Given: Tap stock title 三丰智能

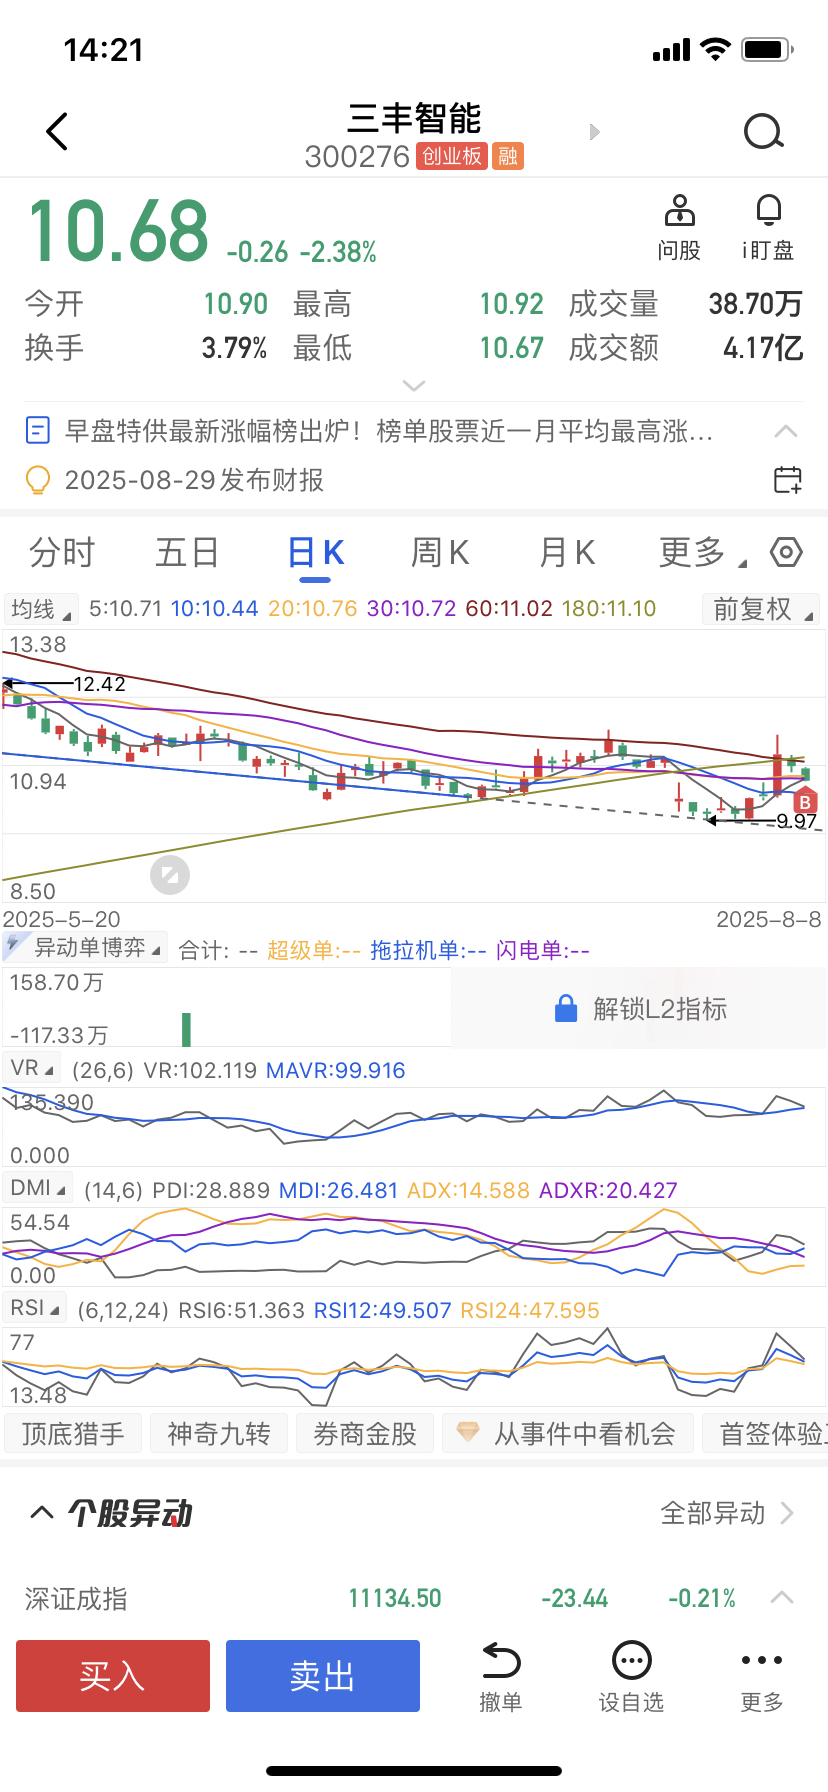Looking at the screenshot, I should point(414,118).
